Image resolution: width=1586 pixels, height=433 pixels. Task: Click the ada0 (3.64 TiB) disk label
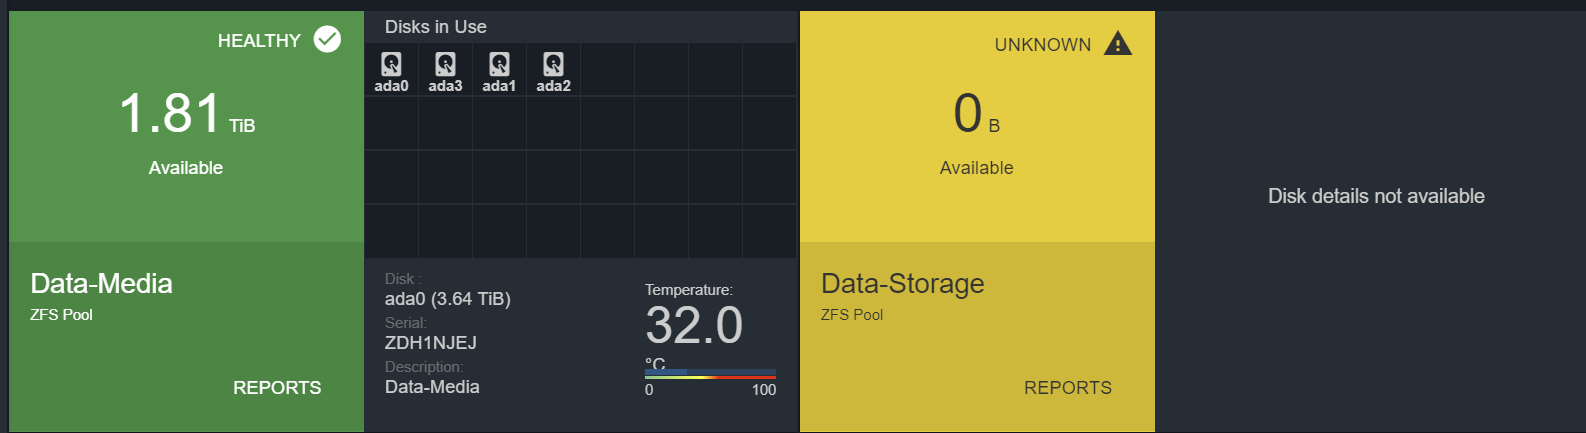coord(448,299)
